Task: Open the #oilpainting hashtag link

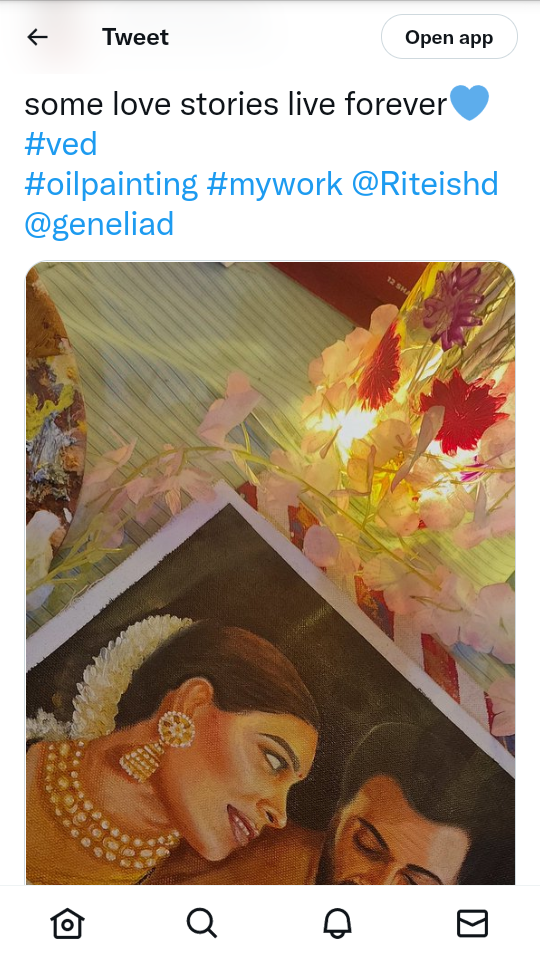Action: tap(111, 184)
